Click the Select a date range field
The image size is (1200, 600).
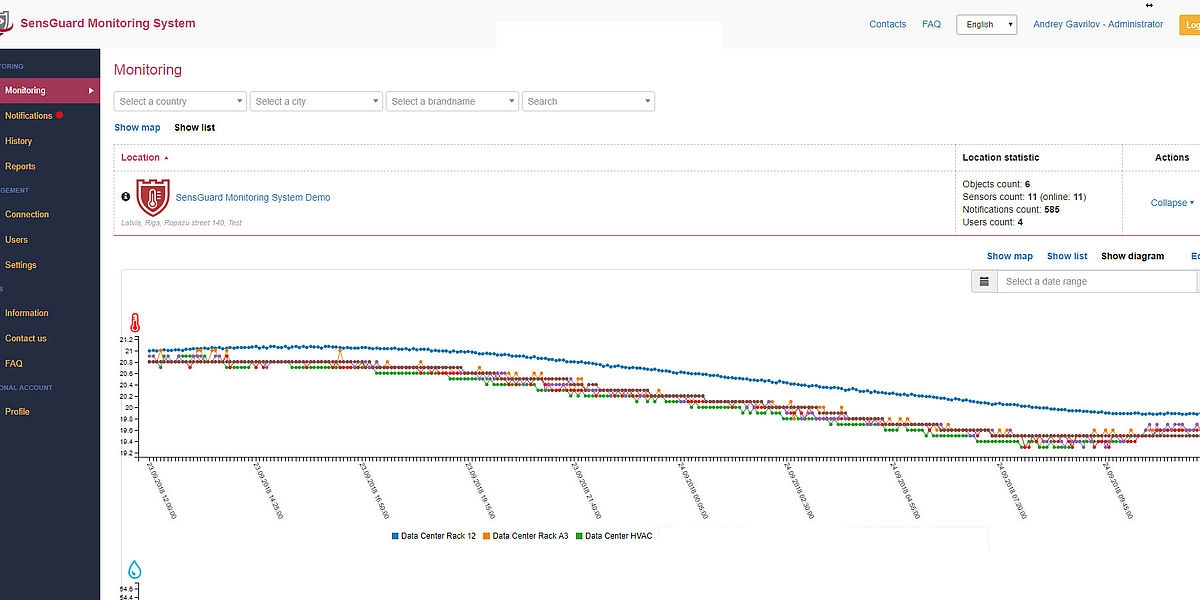pos(1095,282)
